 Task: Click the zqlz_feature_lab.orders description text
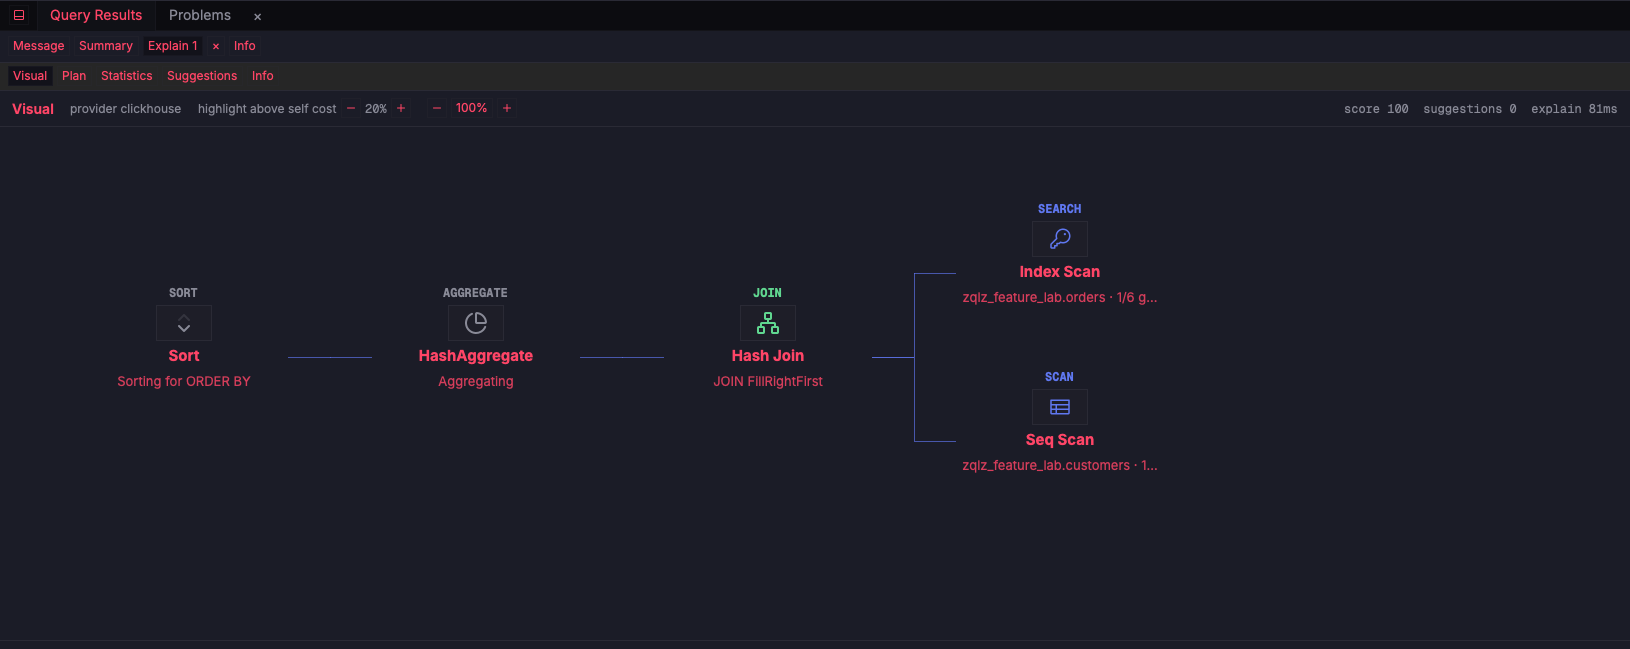(x=1060, y=297)
